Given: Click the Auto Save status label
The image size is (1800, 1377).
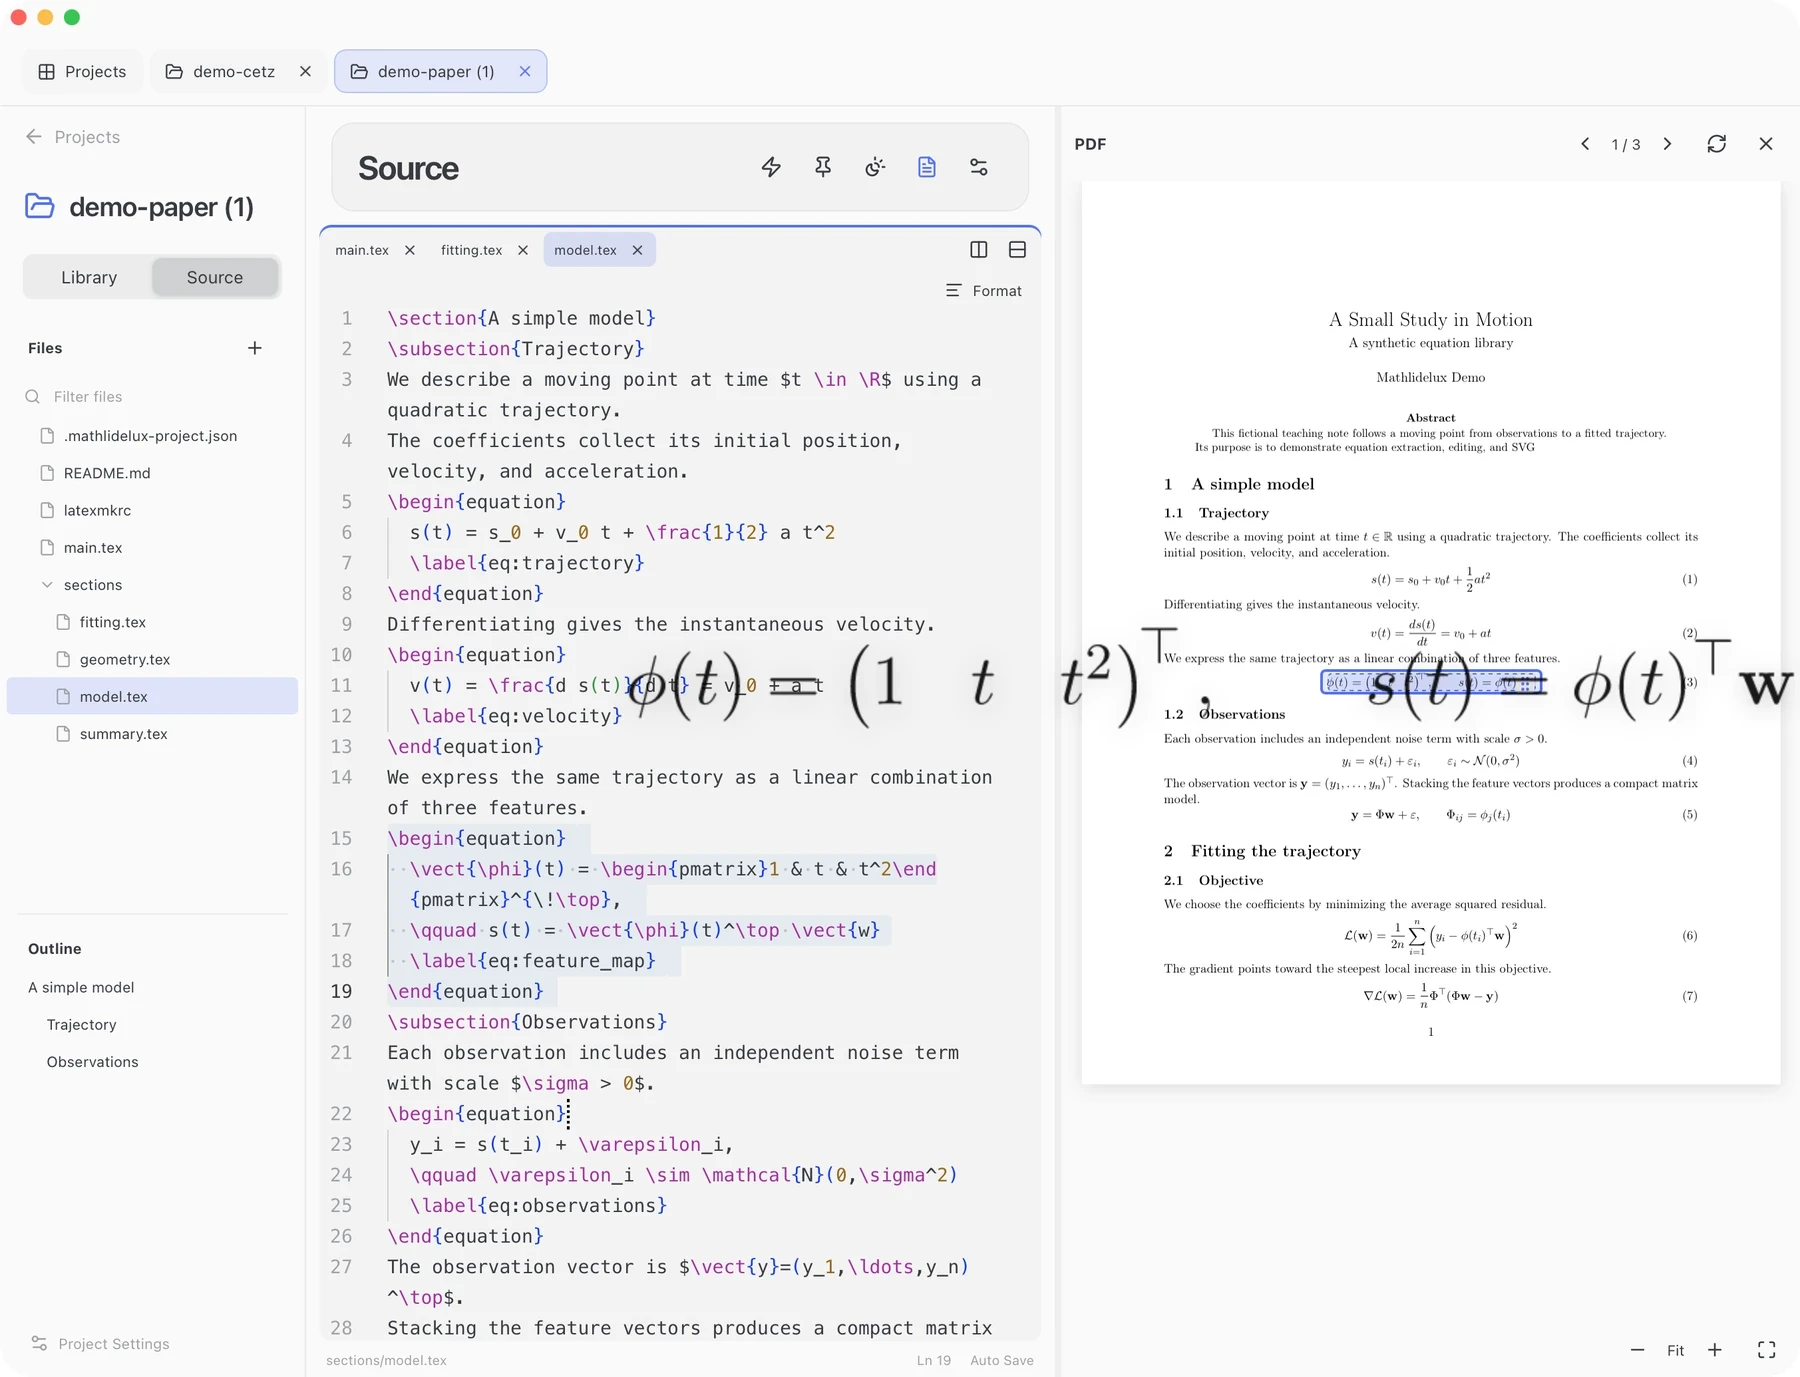Looking at the screenshot, I should point(1002,1360).
